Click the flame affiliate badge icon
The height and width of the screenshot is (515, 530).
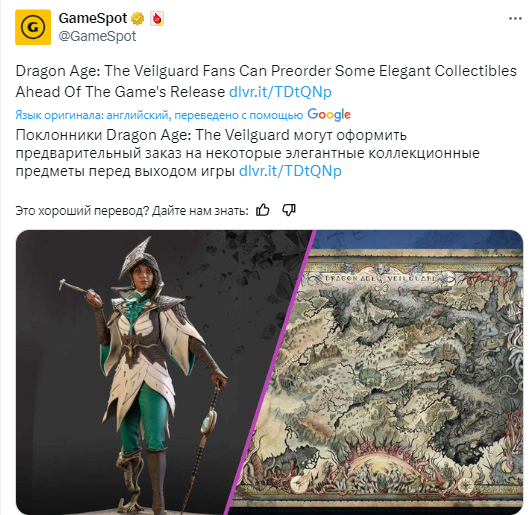click(157, 19)
